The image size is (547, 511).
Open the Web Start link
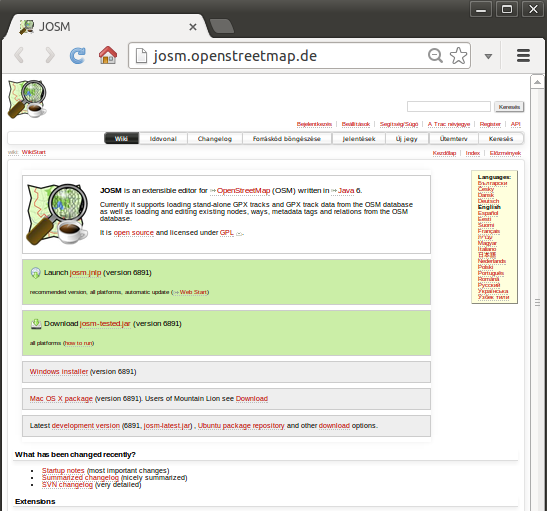coord(193,292)
